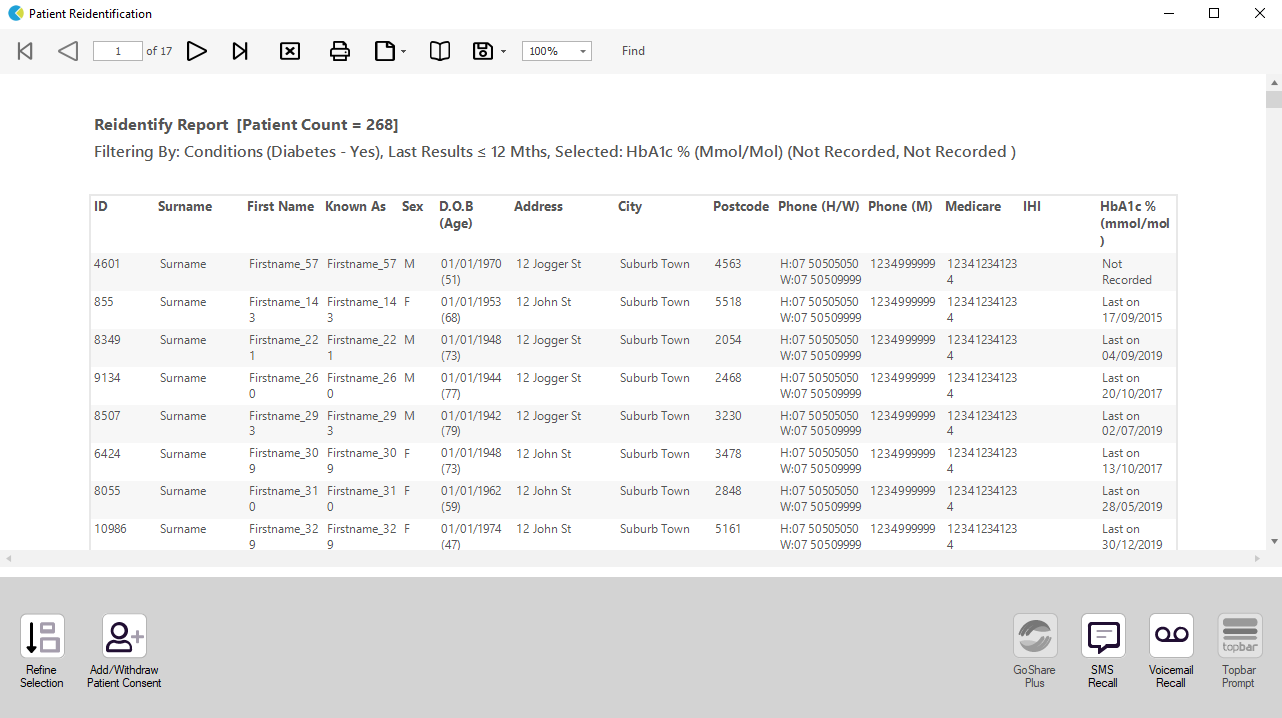Go to the previous report page
Viewport: 1282px width, 718px height.
(68, 51)
